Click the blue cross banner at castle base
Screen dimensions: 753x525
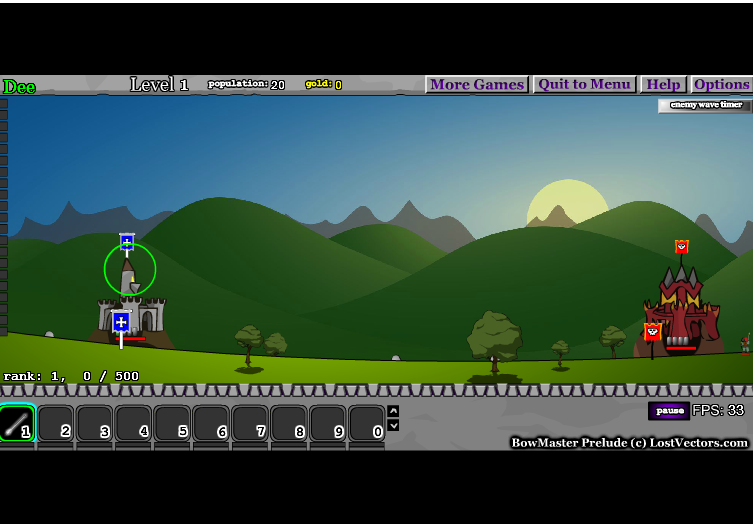(121, 322)
